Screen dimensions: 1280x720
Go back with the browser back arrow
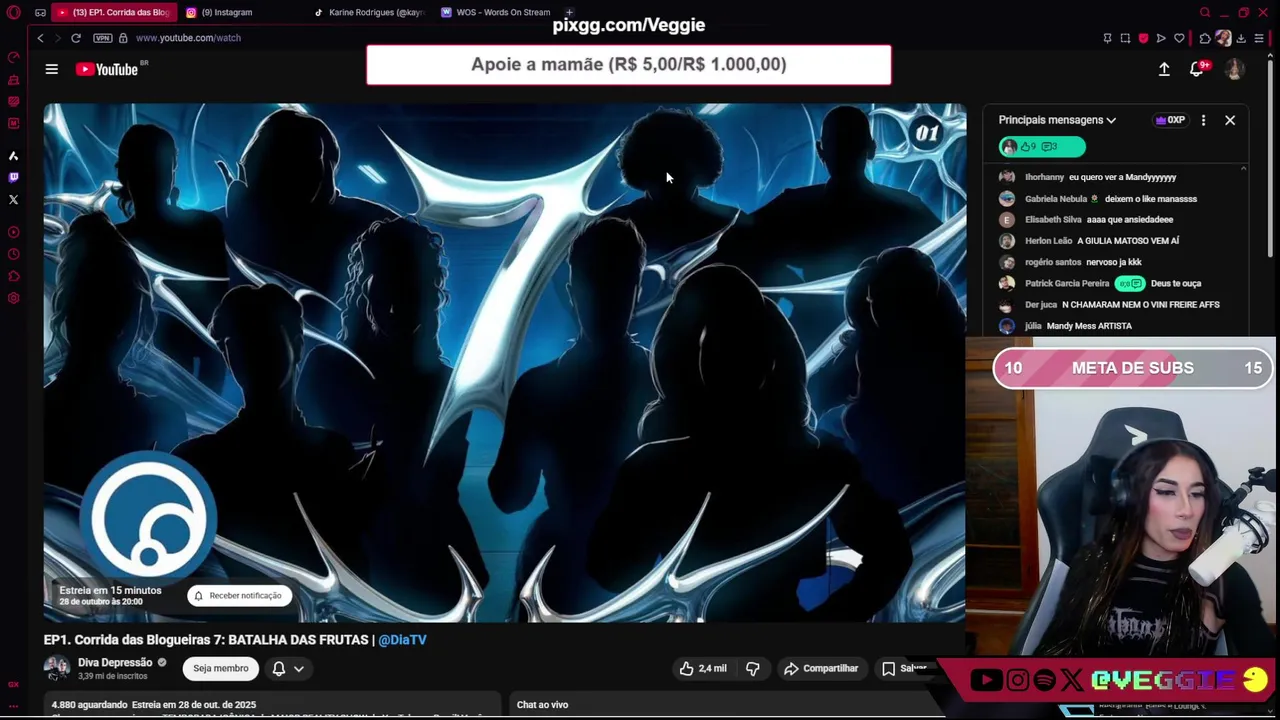(40, 38)
